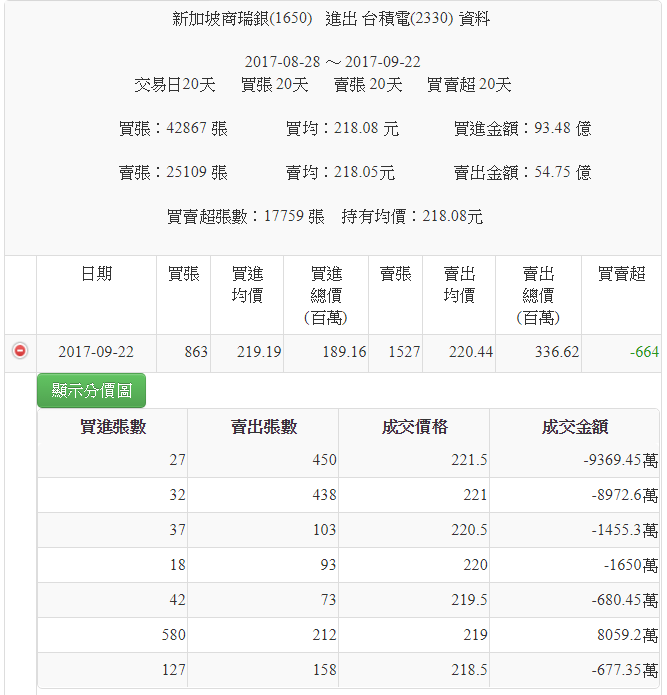Click the 賣出張數 header in detail table

coord(264,427)
